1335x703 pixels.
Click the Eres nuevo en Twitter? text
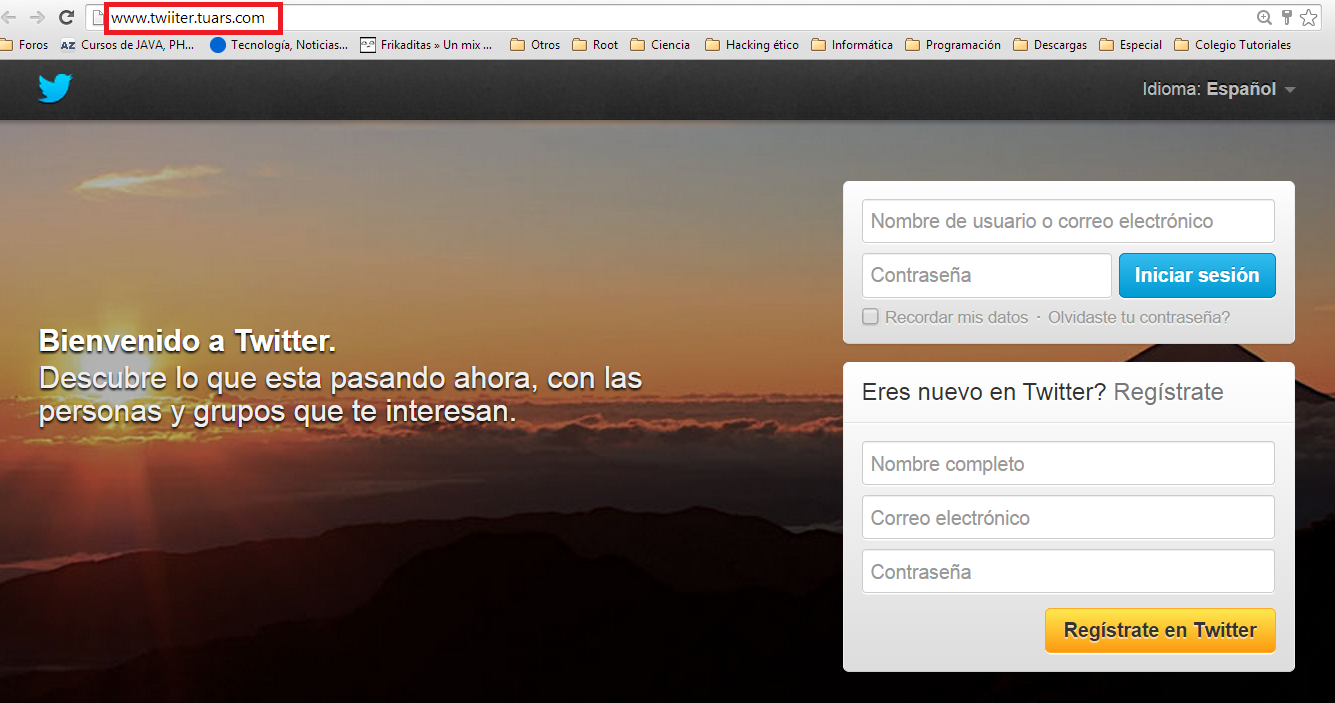coord(984,392)
